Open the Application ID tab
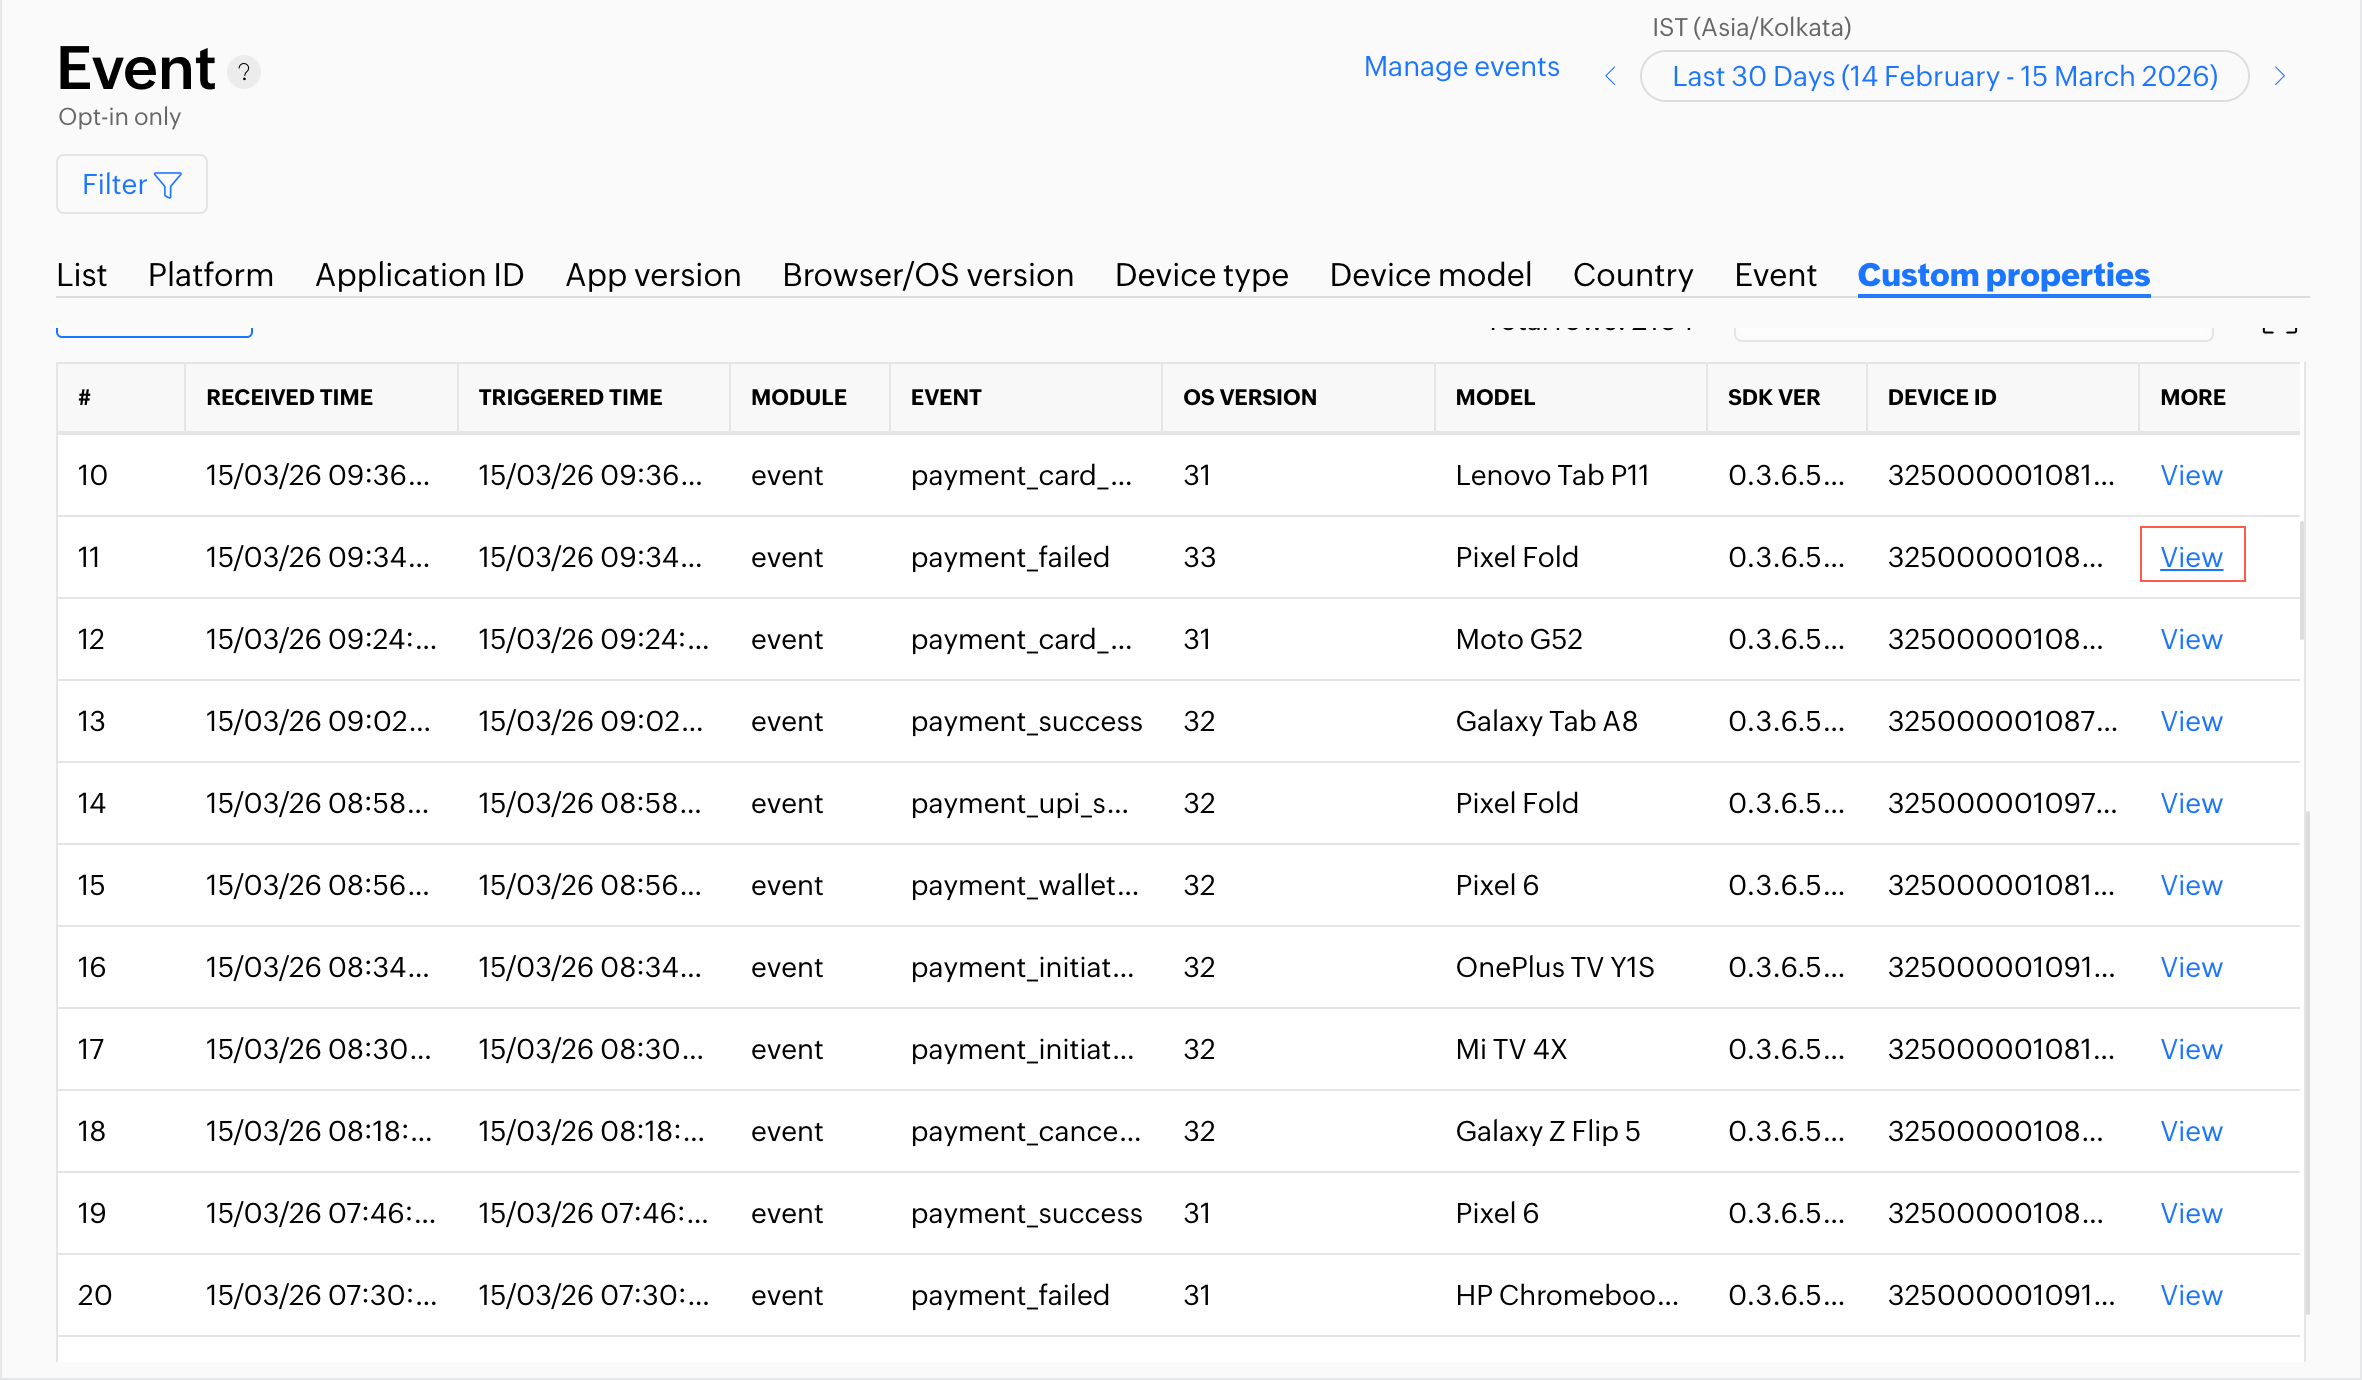The height and width of the screenshot is (1380, 2362). (x=419, y=274)
